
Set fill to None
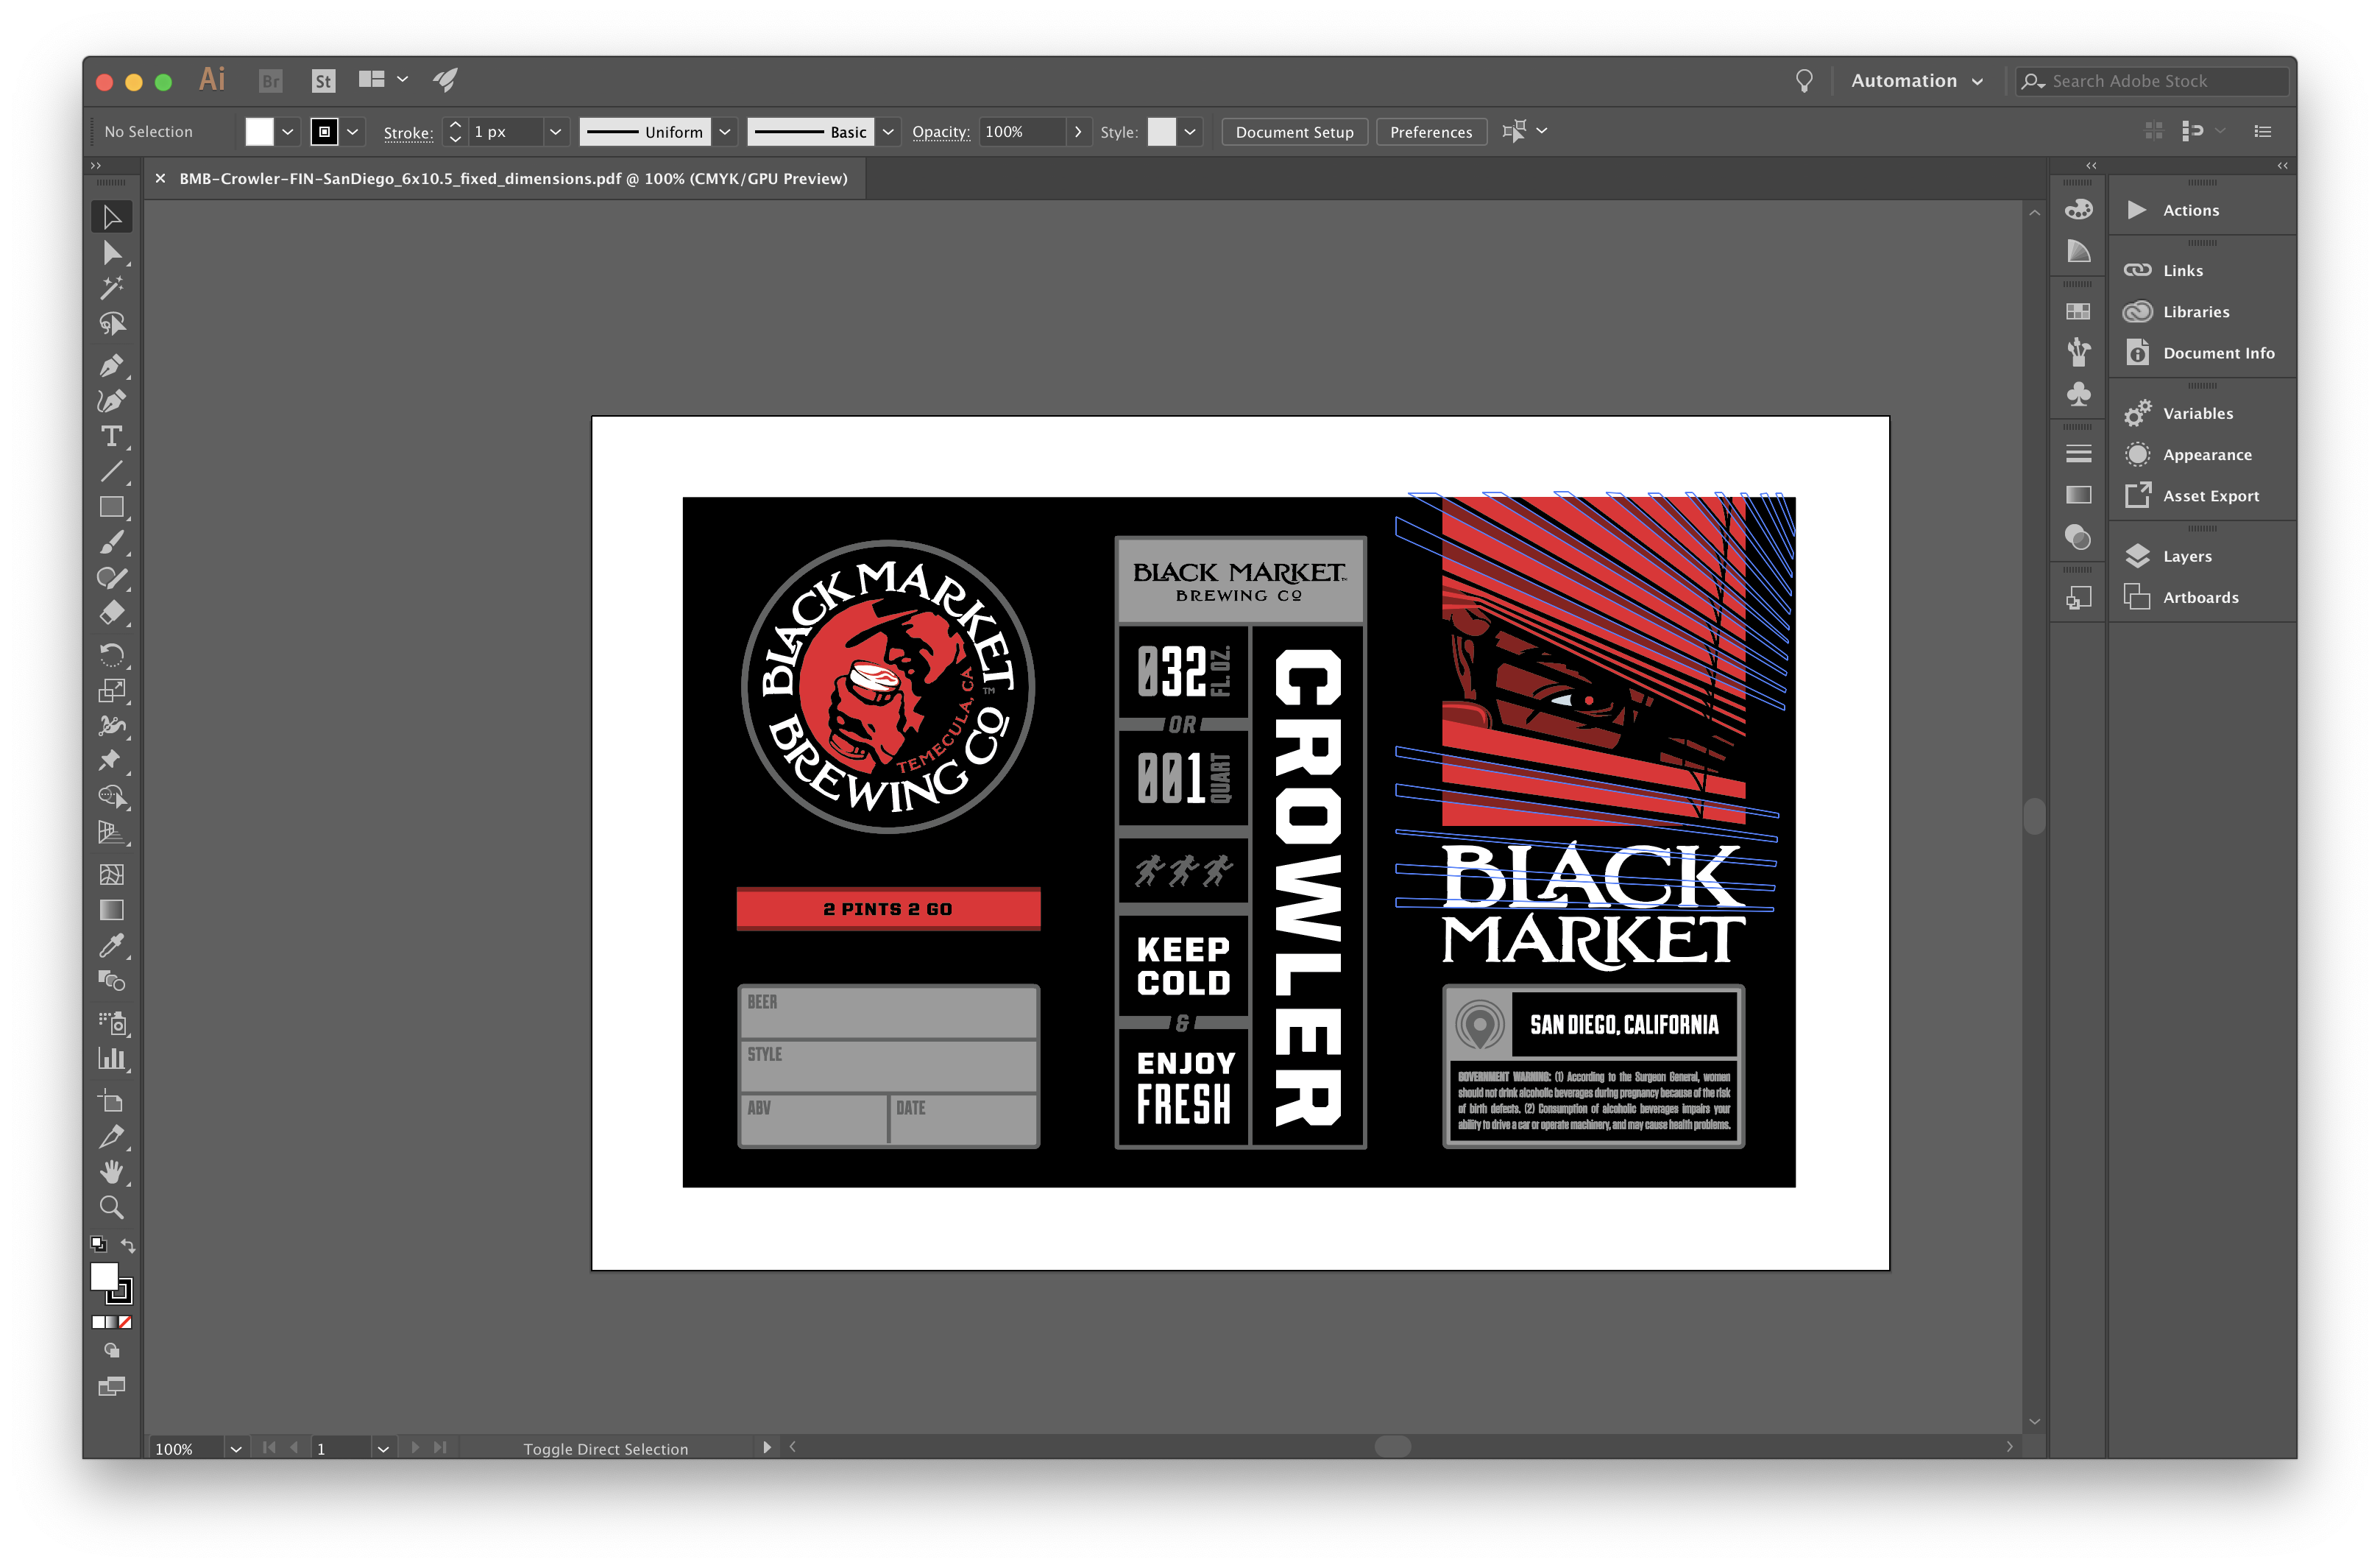[125, 1322]
